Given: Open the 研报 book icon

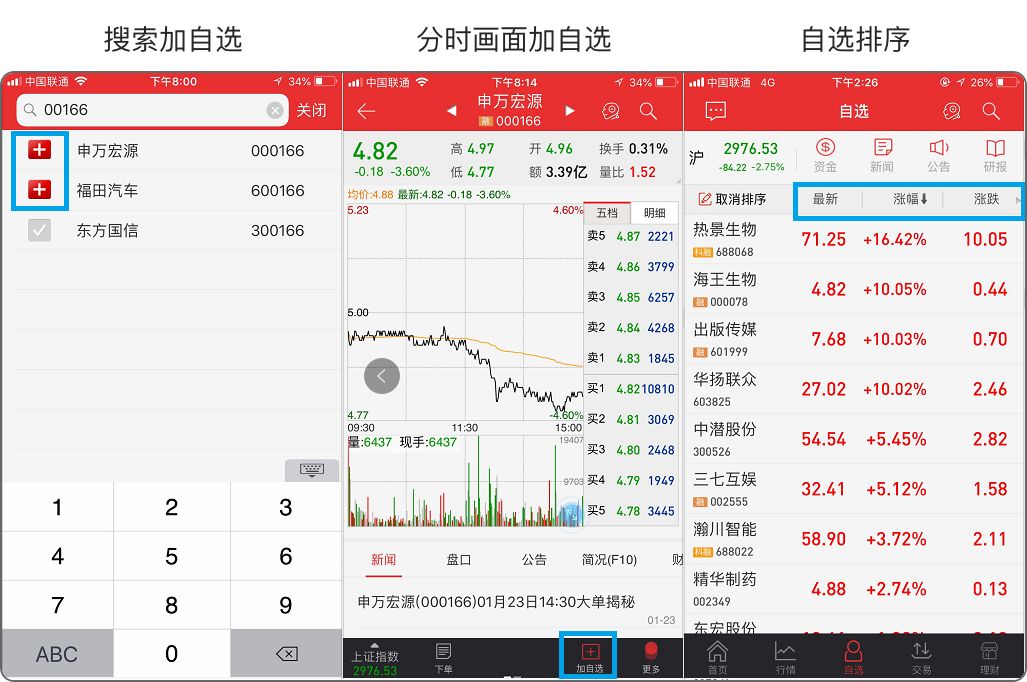Looking at the screenshot, I should (995, 155).
